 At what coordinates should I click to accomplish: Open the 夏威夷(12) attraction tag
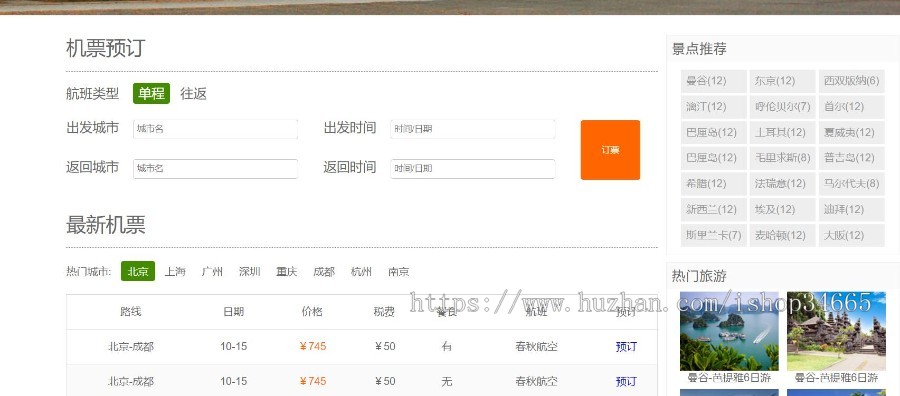tap(851, 133)
